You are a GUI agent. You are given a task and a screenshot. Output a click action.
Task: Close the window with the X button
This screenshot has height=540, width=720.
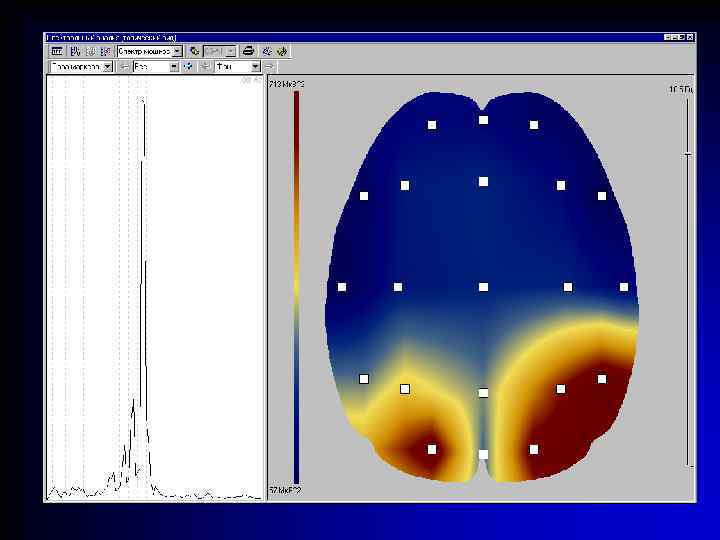click(690, 37)
